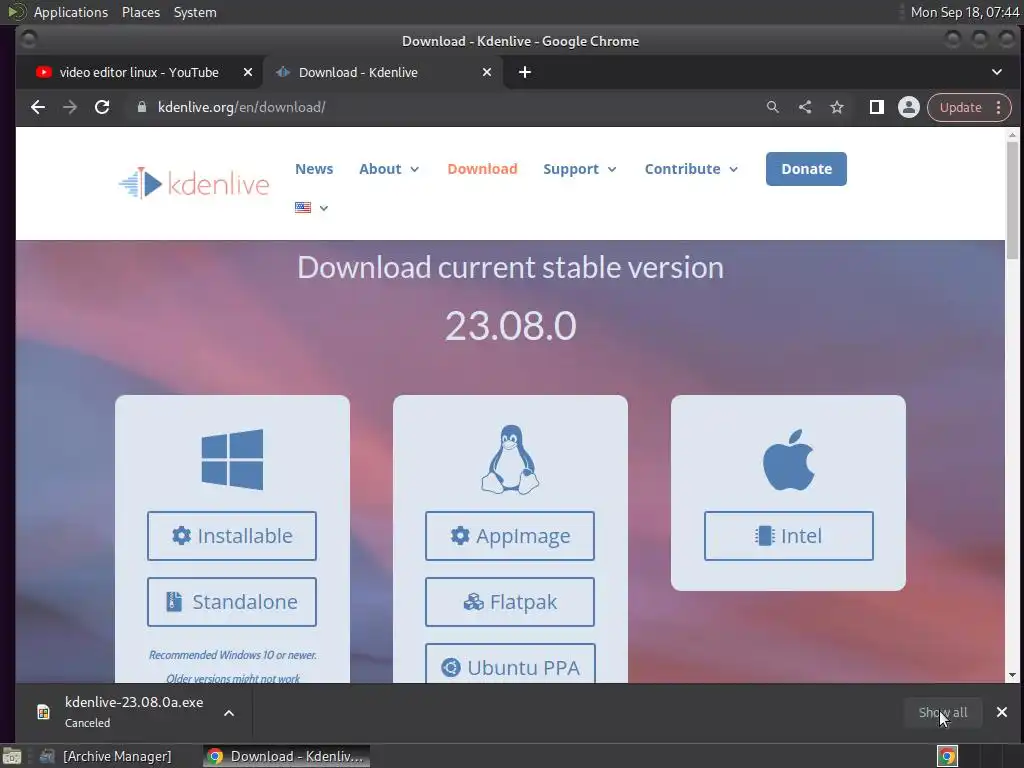This screenshot has height=768, width=1024.
Task: Select the Download - Kdenlive taskbar entry
Action: [x=287, y=756]
